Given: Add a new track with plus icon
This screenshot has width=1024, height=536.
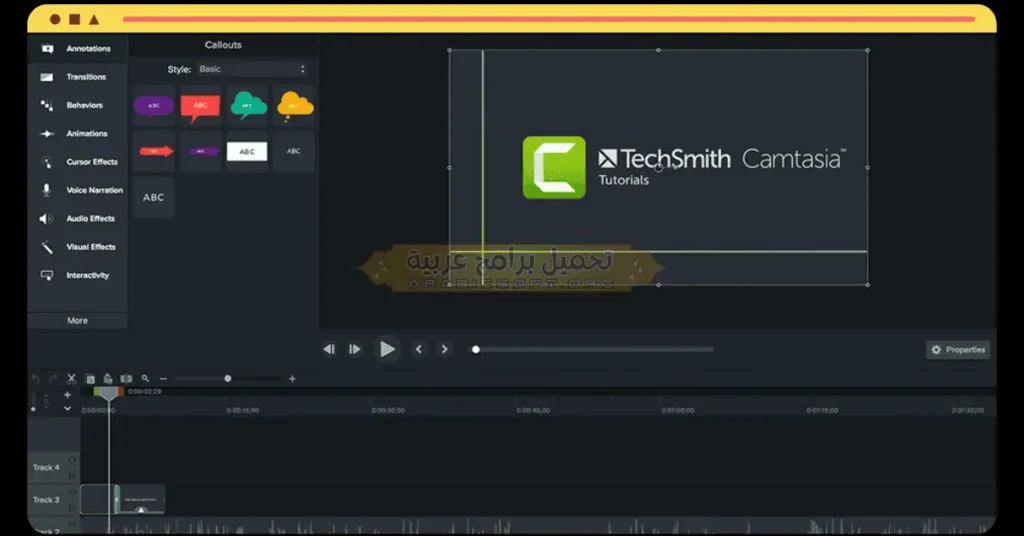Looking at the screenshot, I should pyautogui.click(x=67, y=395).
